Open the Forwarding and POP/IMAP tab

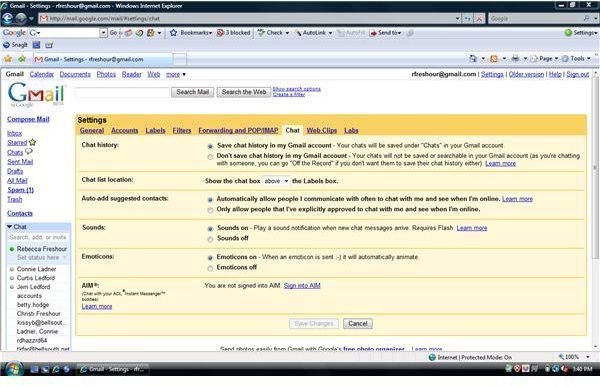(x=238, y=130)
